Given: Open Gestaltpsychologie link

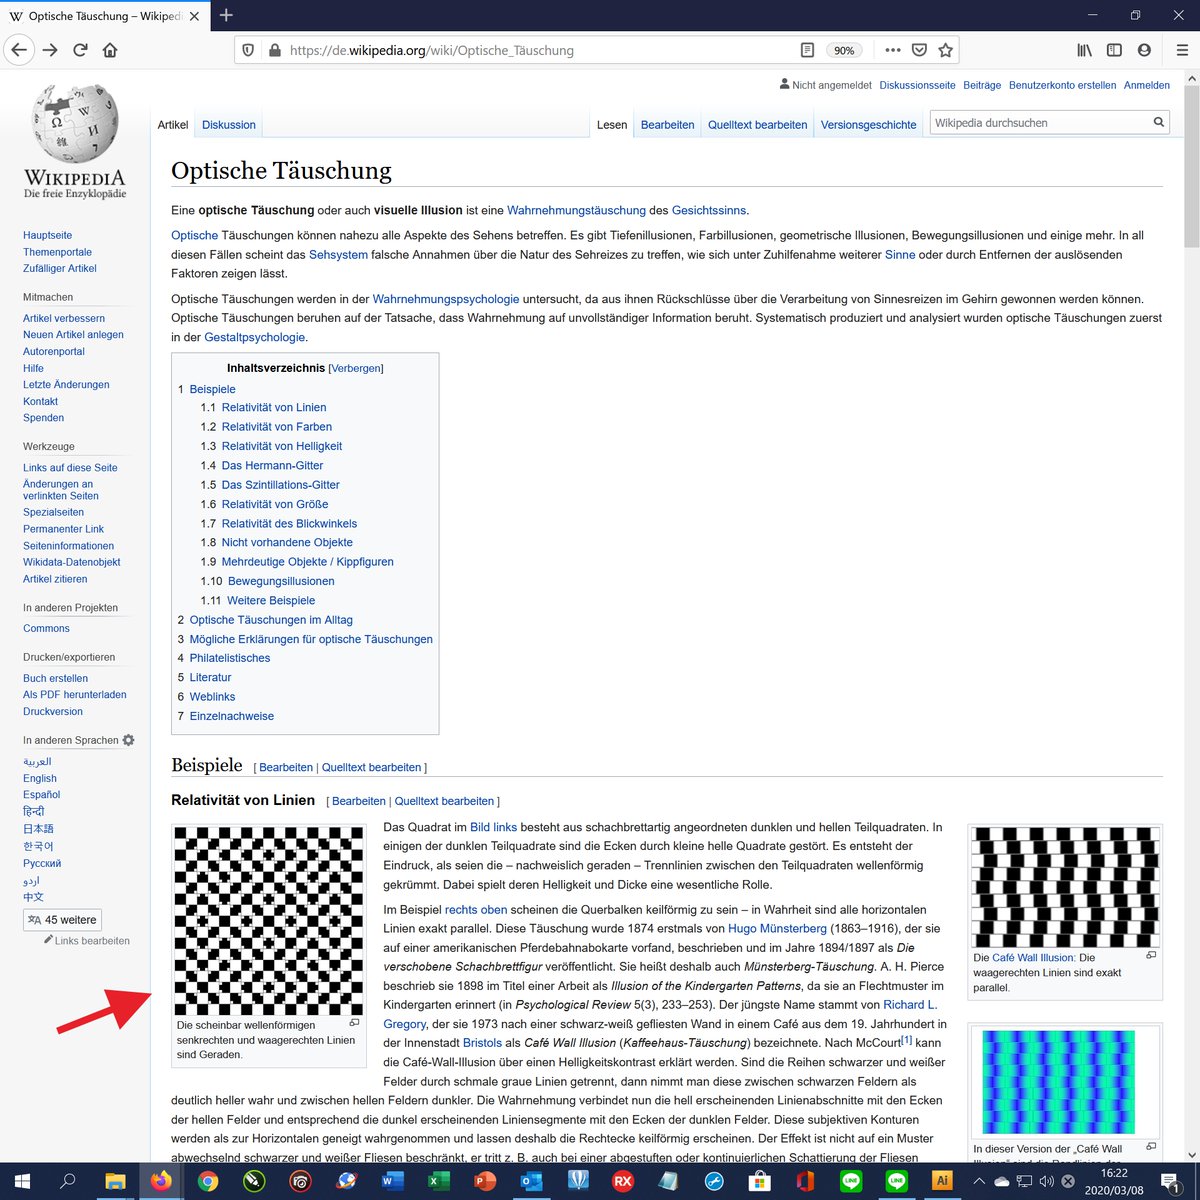Looking at the screenshot, I should tap(255, 337).
